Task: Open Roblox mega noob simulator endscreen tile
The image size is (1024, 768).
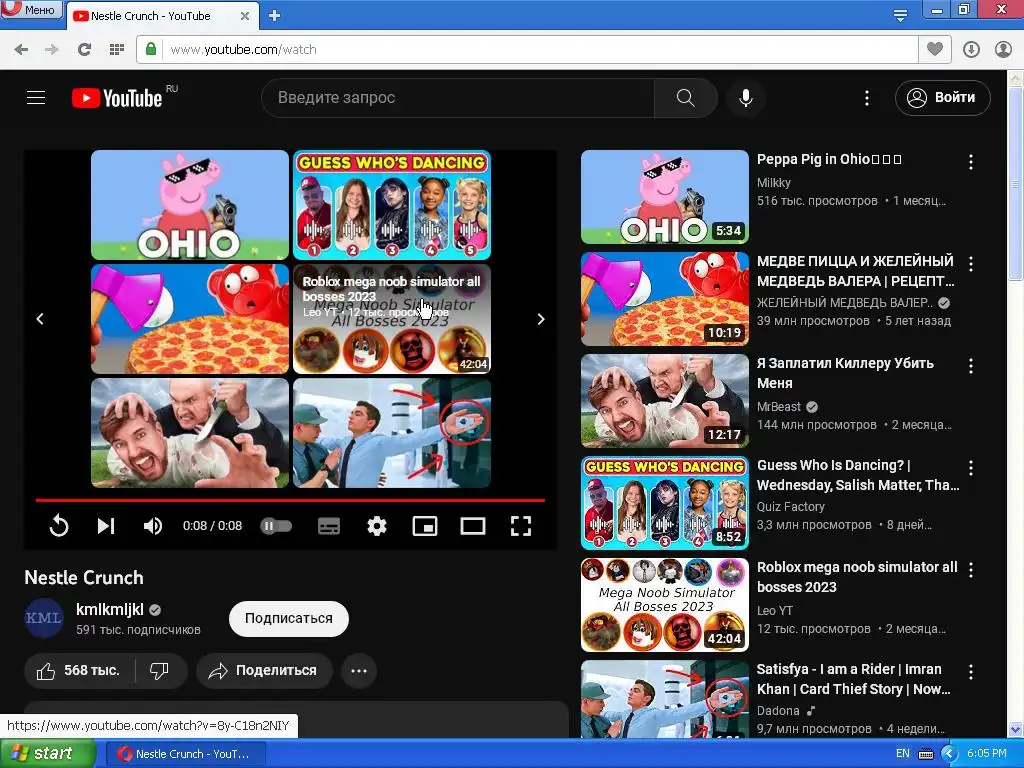Action: (x=392, y=319)
